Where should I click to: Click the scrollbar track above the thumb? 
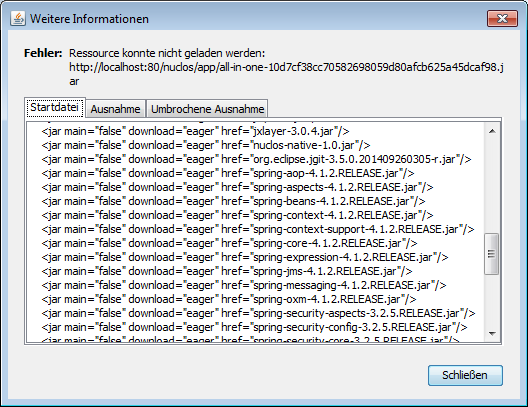(x=492, y=185)
